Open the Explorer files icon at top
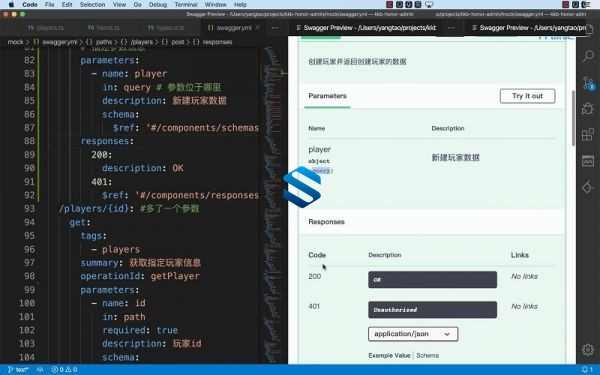This screenshot has height=375, width=600. pos(589,29)
